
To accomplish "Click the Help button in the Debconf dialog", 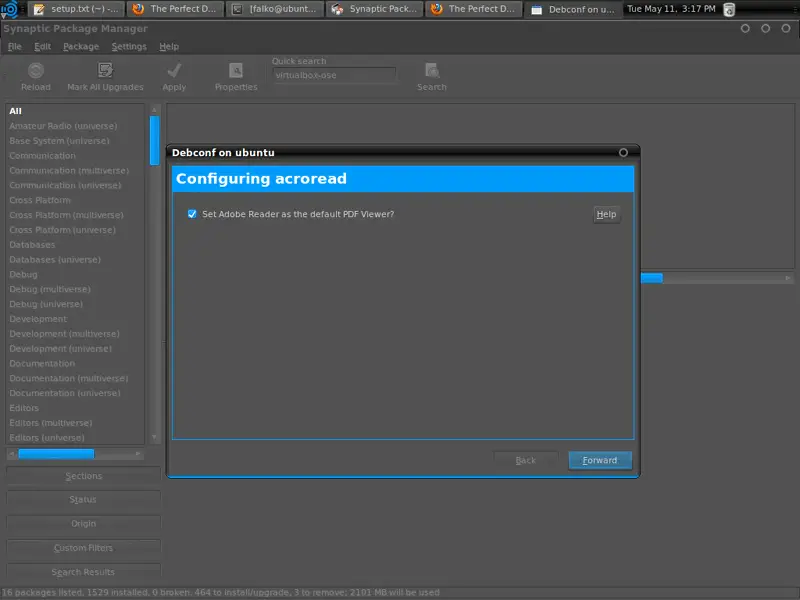I will click(606, 214).
